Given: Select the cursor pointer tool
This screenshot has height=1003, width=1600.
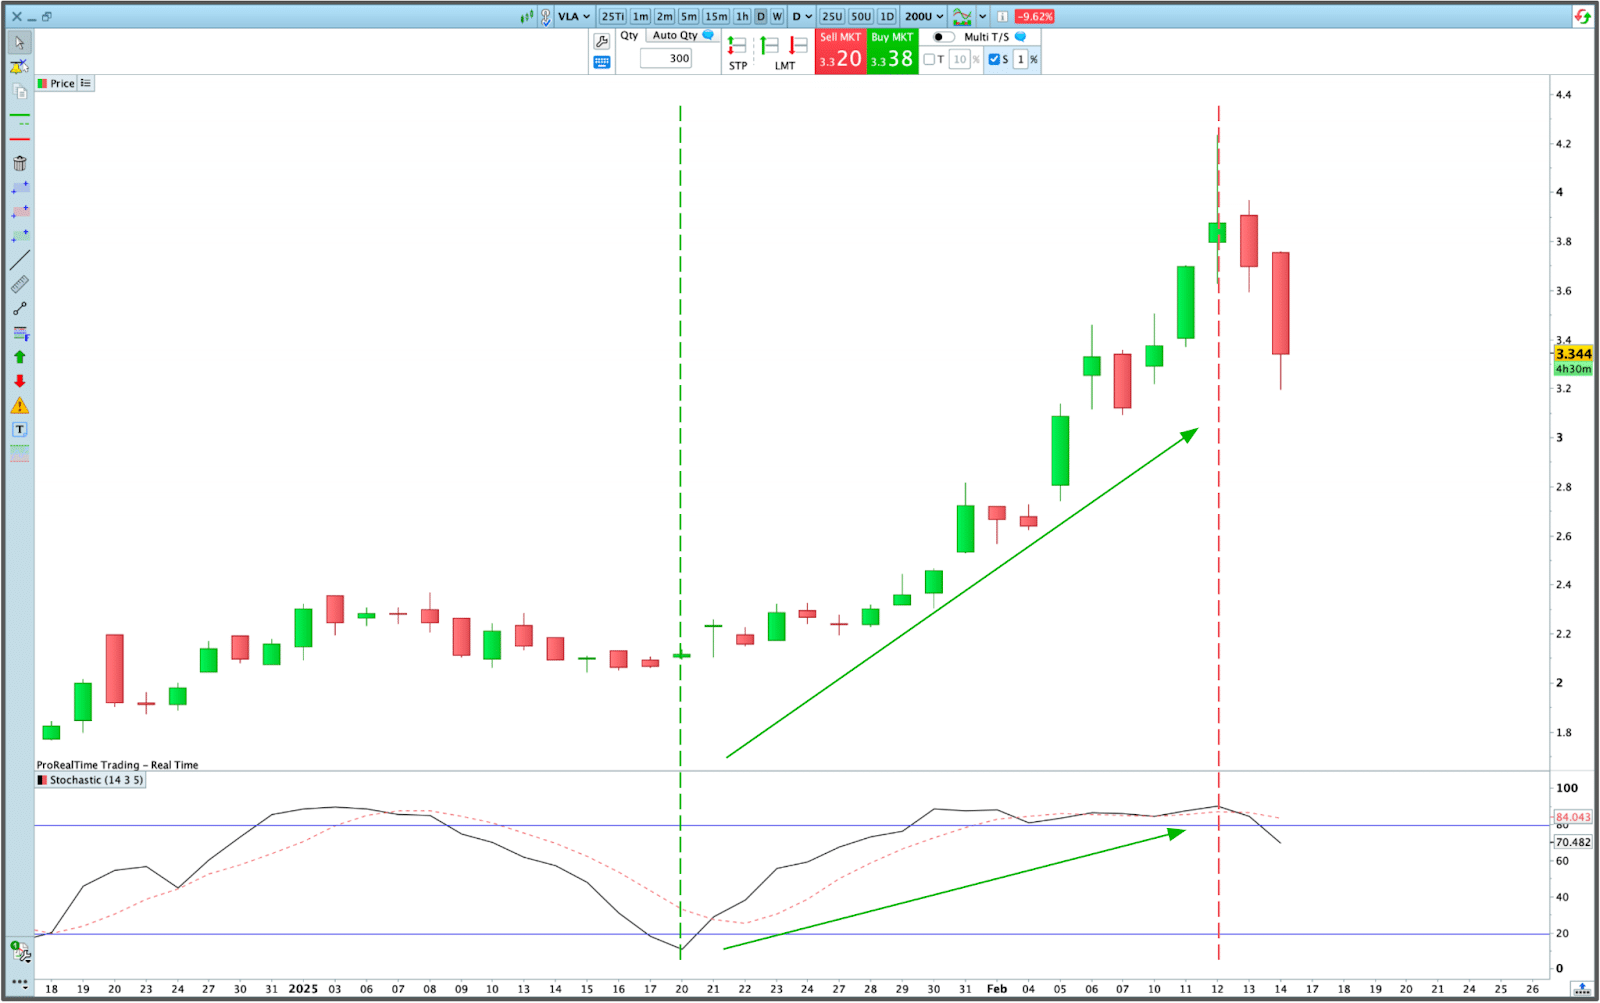Looking at the screenshot, I should click(x=19, y=42).
